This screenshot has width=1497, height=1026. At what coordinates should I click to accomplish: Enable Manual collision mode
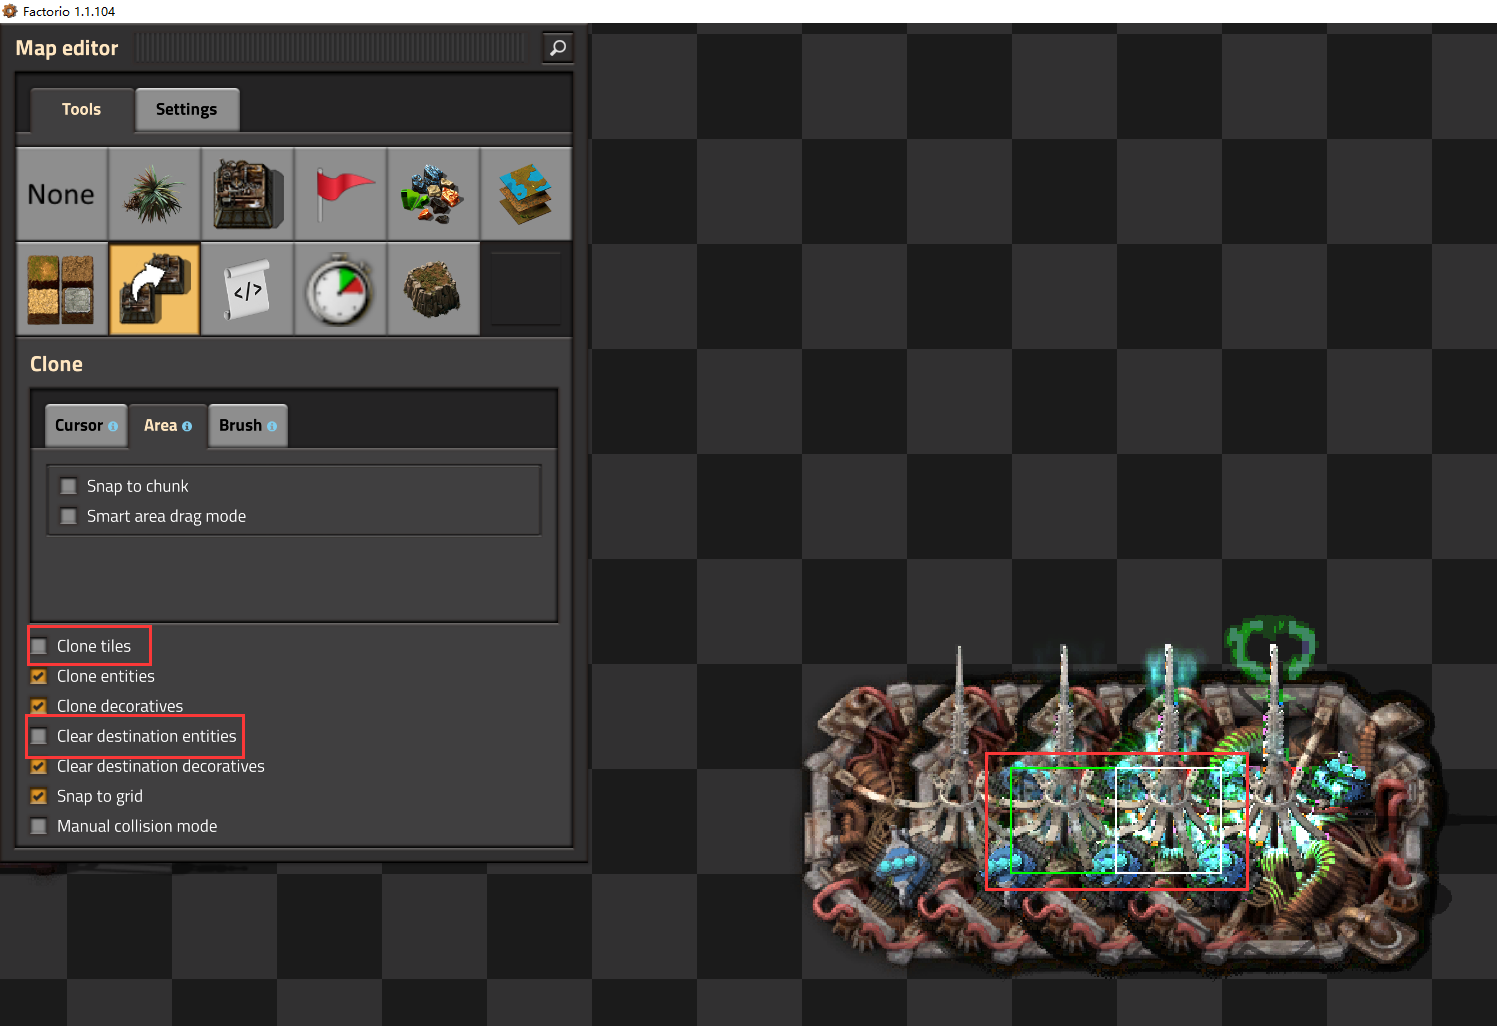click(x=39, y=826)
